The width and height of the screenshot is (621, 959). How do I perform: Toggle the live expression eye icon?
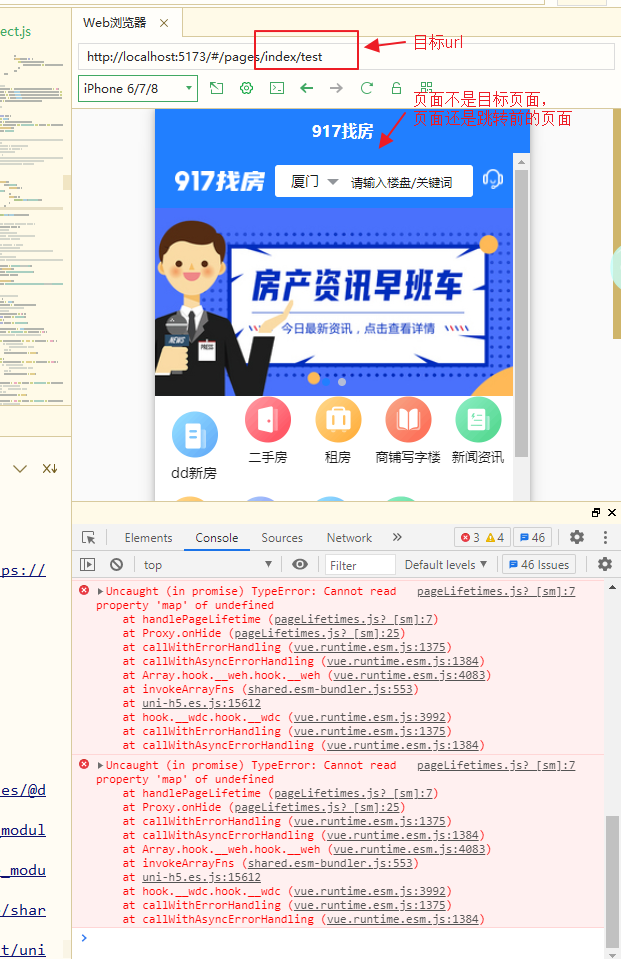(300, 564)
